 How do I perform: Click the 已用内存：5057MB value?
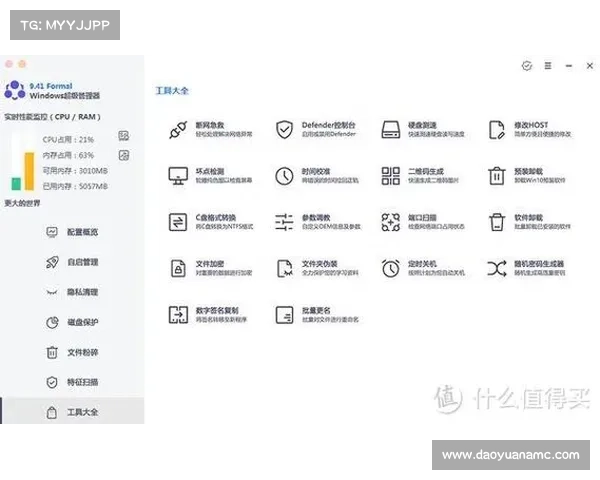75,186
